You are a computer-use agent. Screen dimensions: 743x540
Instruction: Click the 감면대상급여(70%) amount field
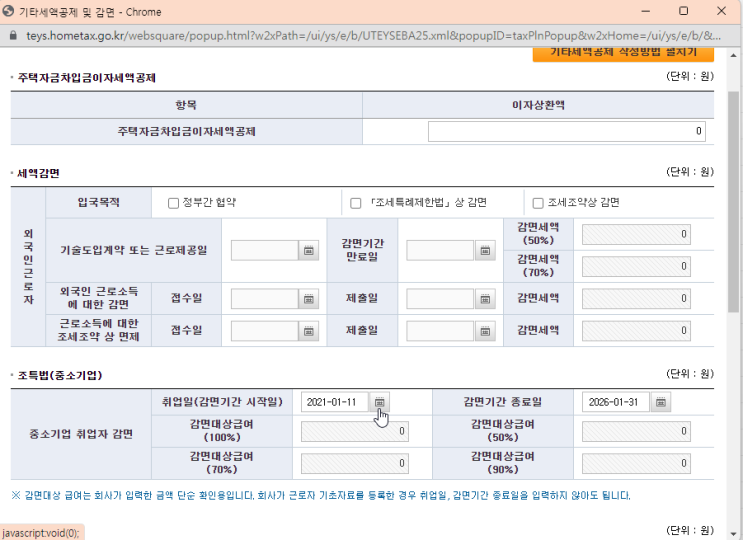(x=355, y=464)
